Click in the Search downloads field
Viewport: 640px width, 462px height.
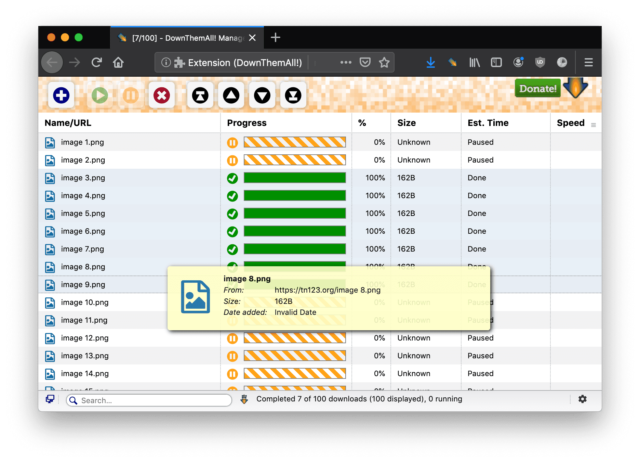150,400
